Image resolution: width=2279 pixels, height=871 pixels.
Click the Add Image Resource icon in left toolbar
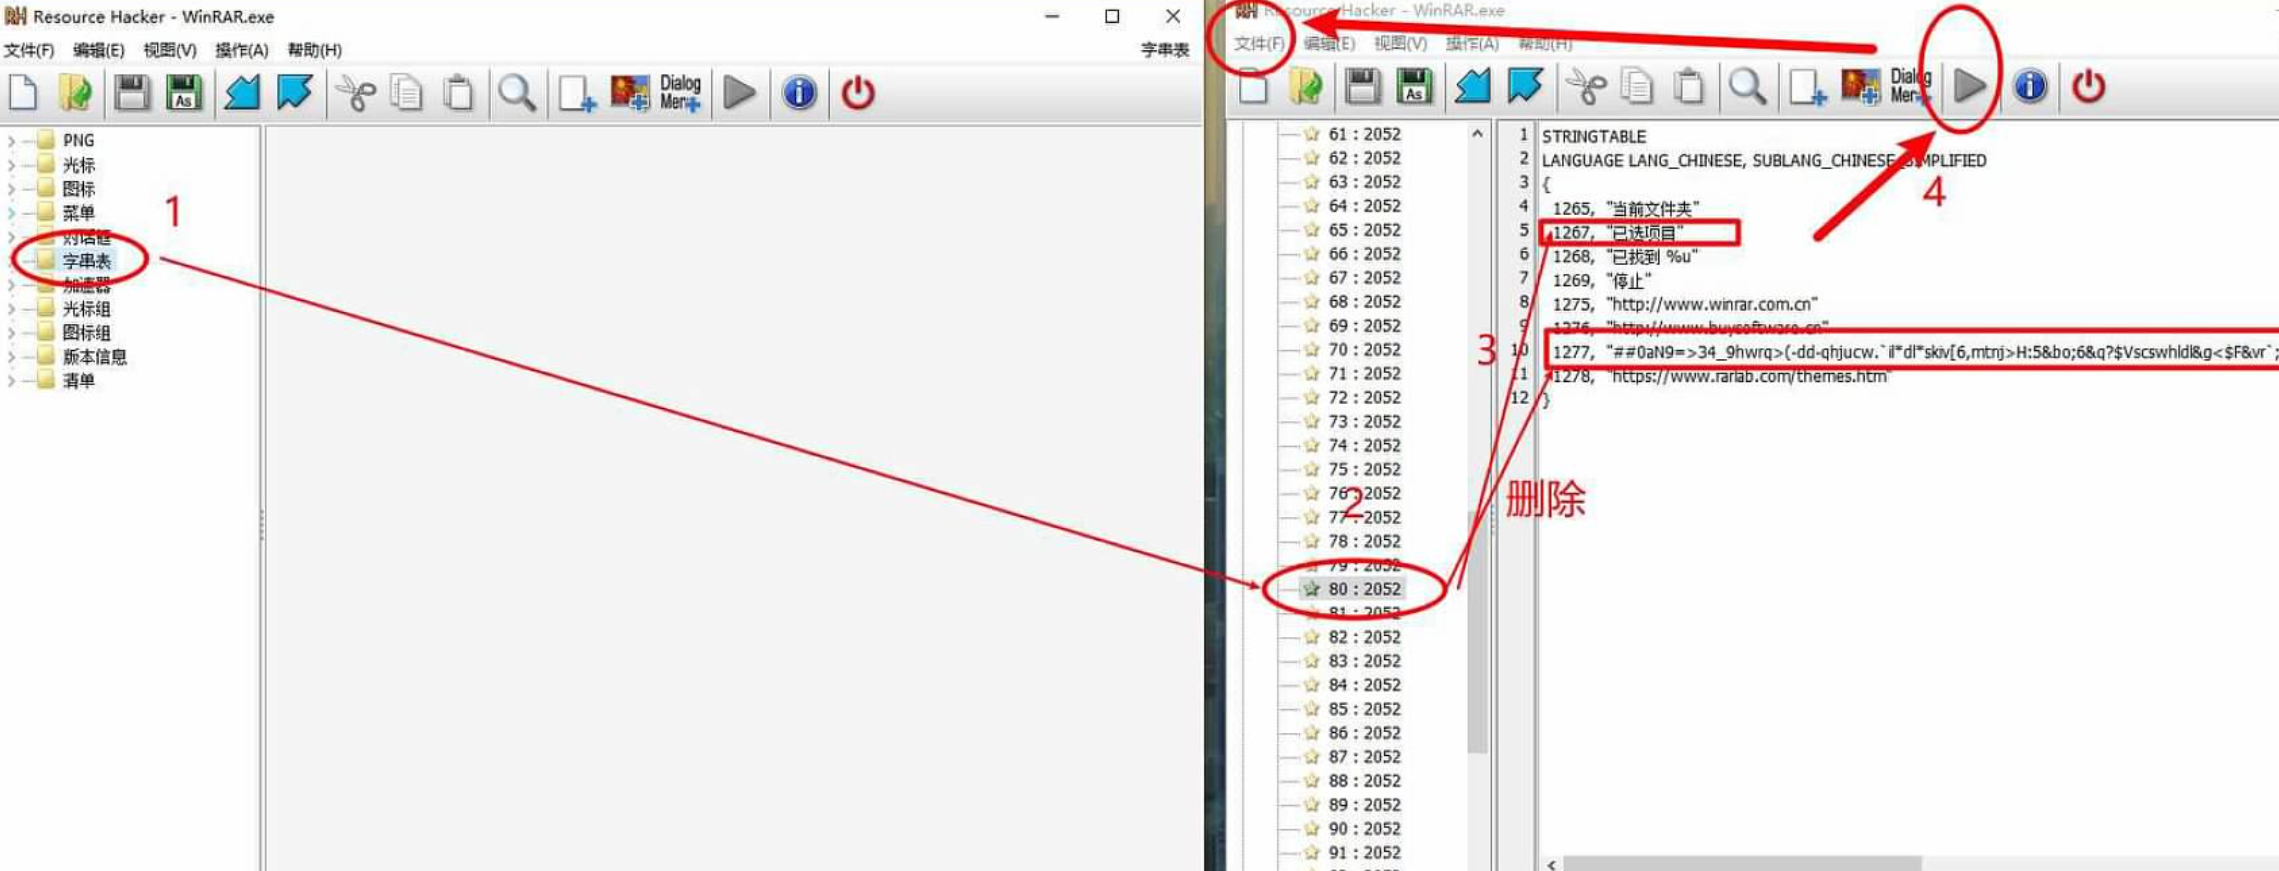pyautogui.click(x=629, y=93)
